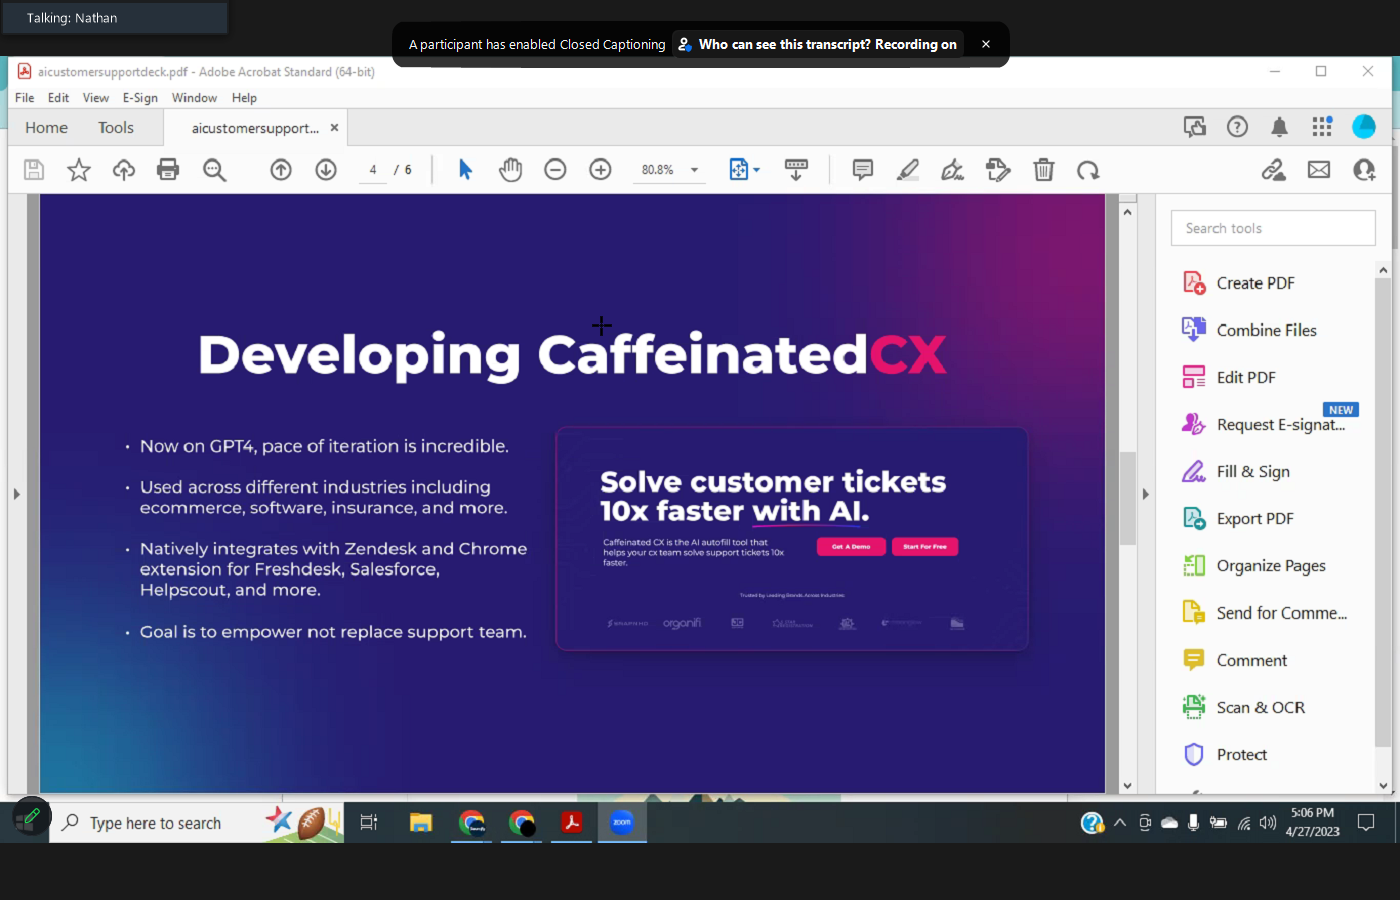
Task: Go to previous page with up arrow
Action: pos(281,170)
